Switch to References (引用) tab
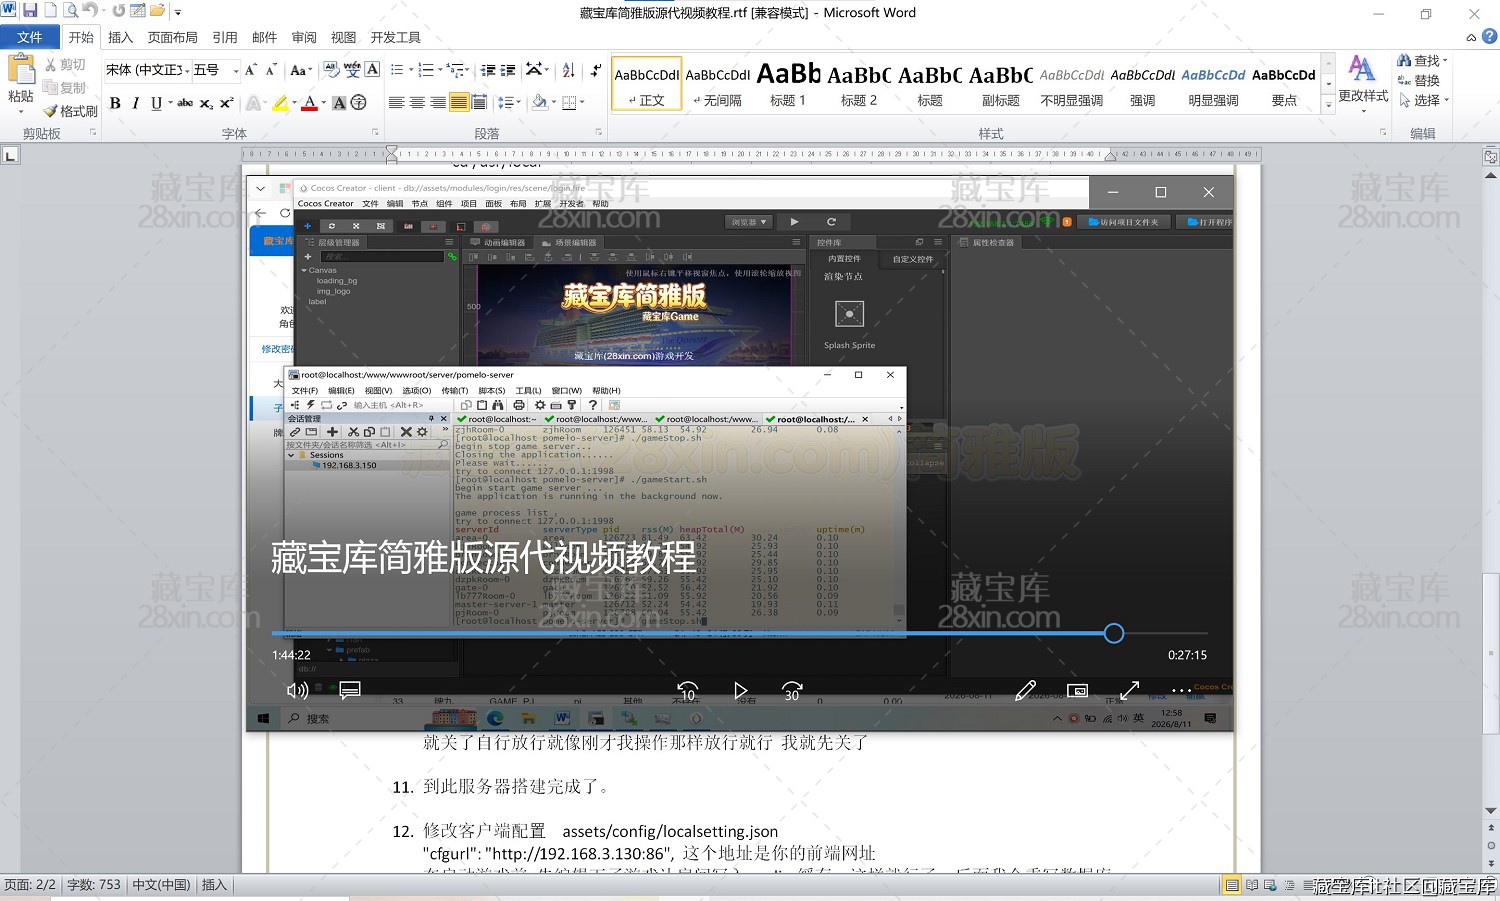 [225, 37]
